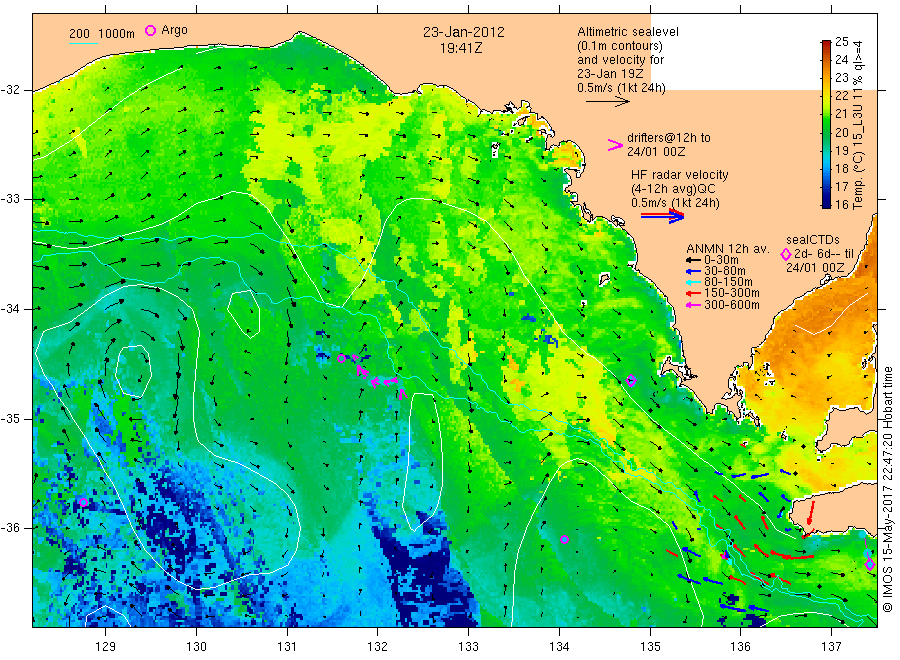Image resolution: width=900 pixels, height=660 pixels.
Task: Click the '300-600m' depth label
Action: 732,305
